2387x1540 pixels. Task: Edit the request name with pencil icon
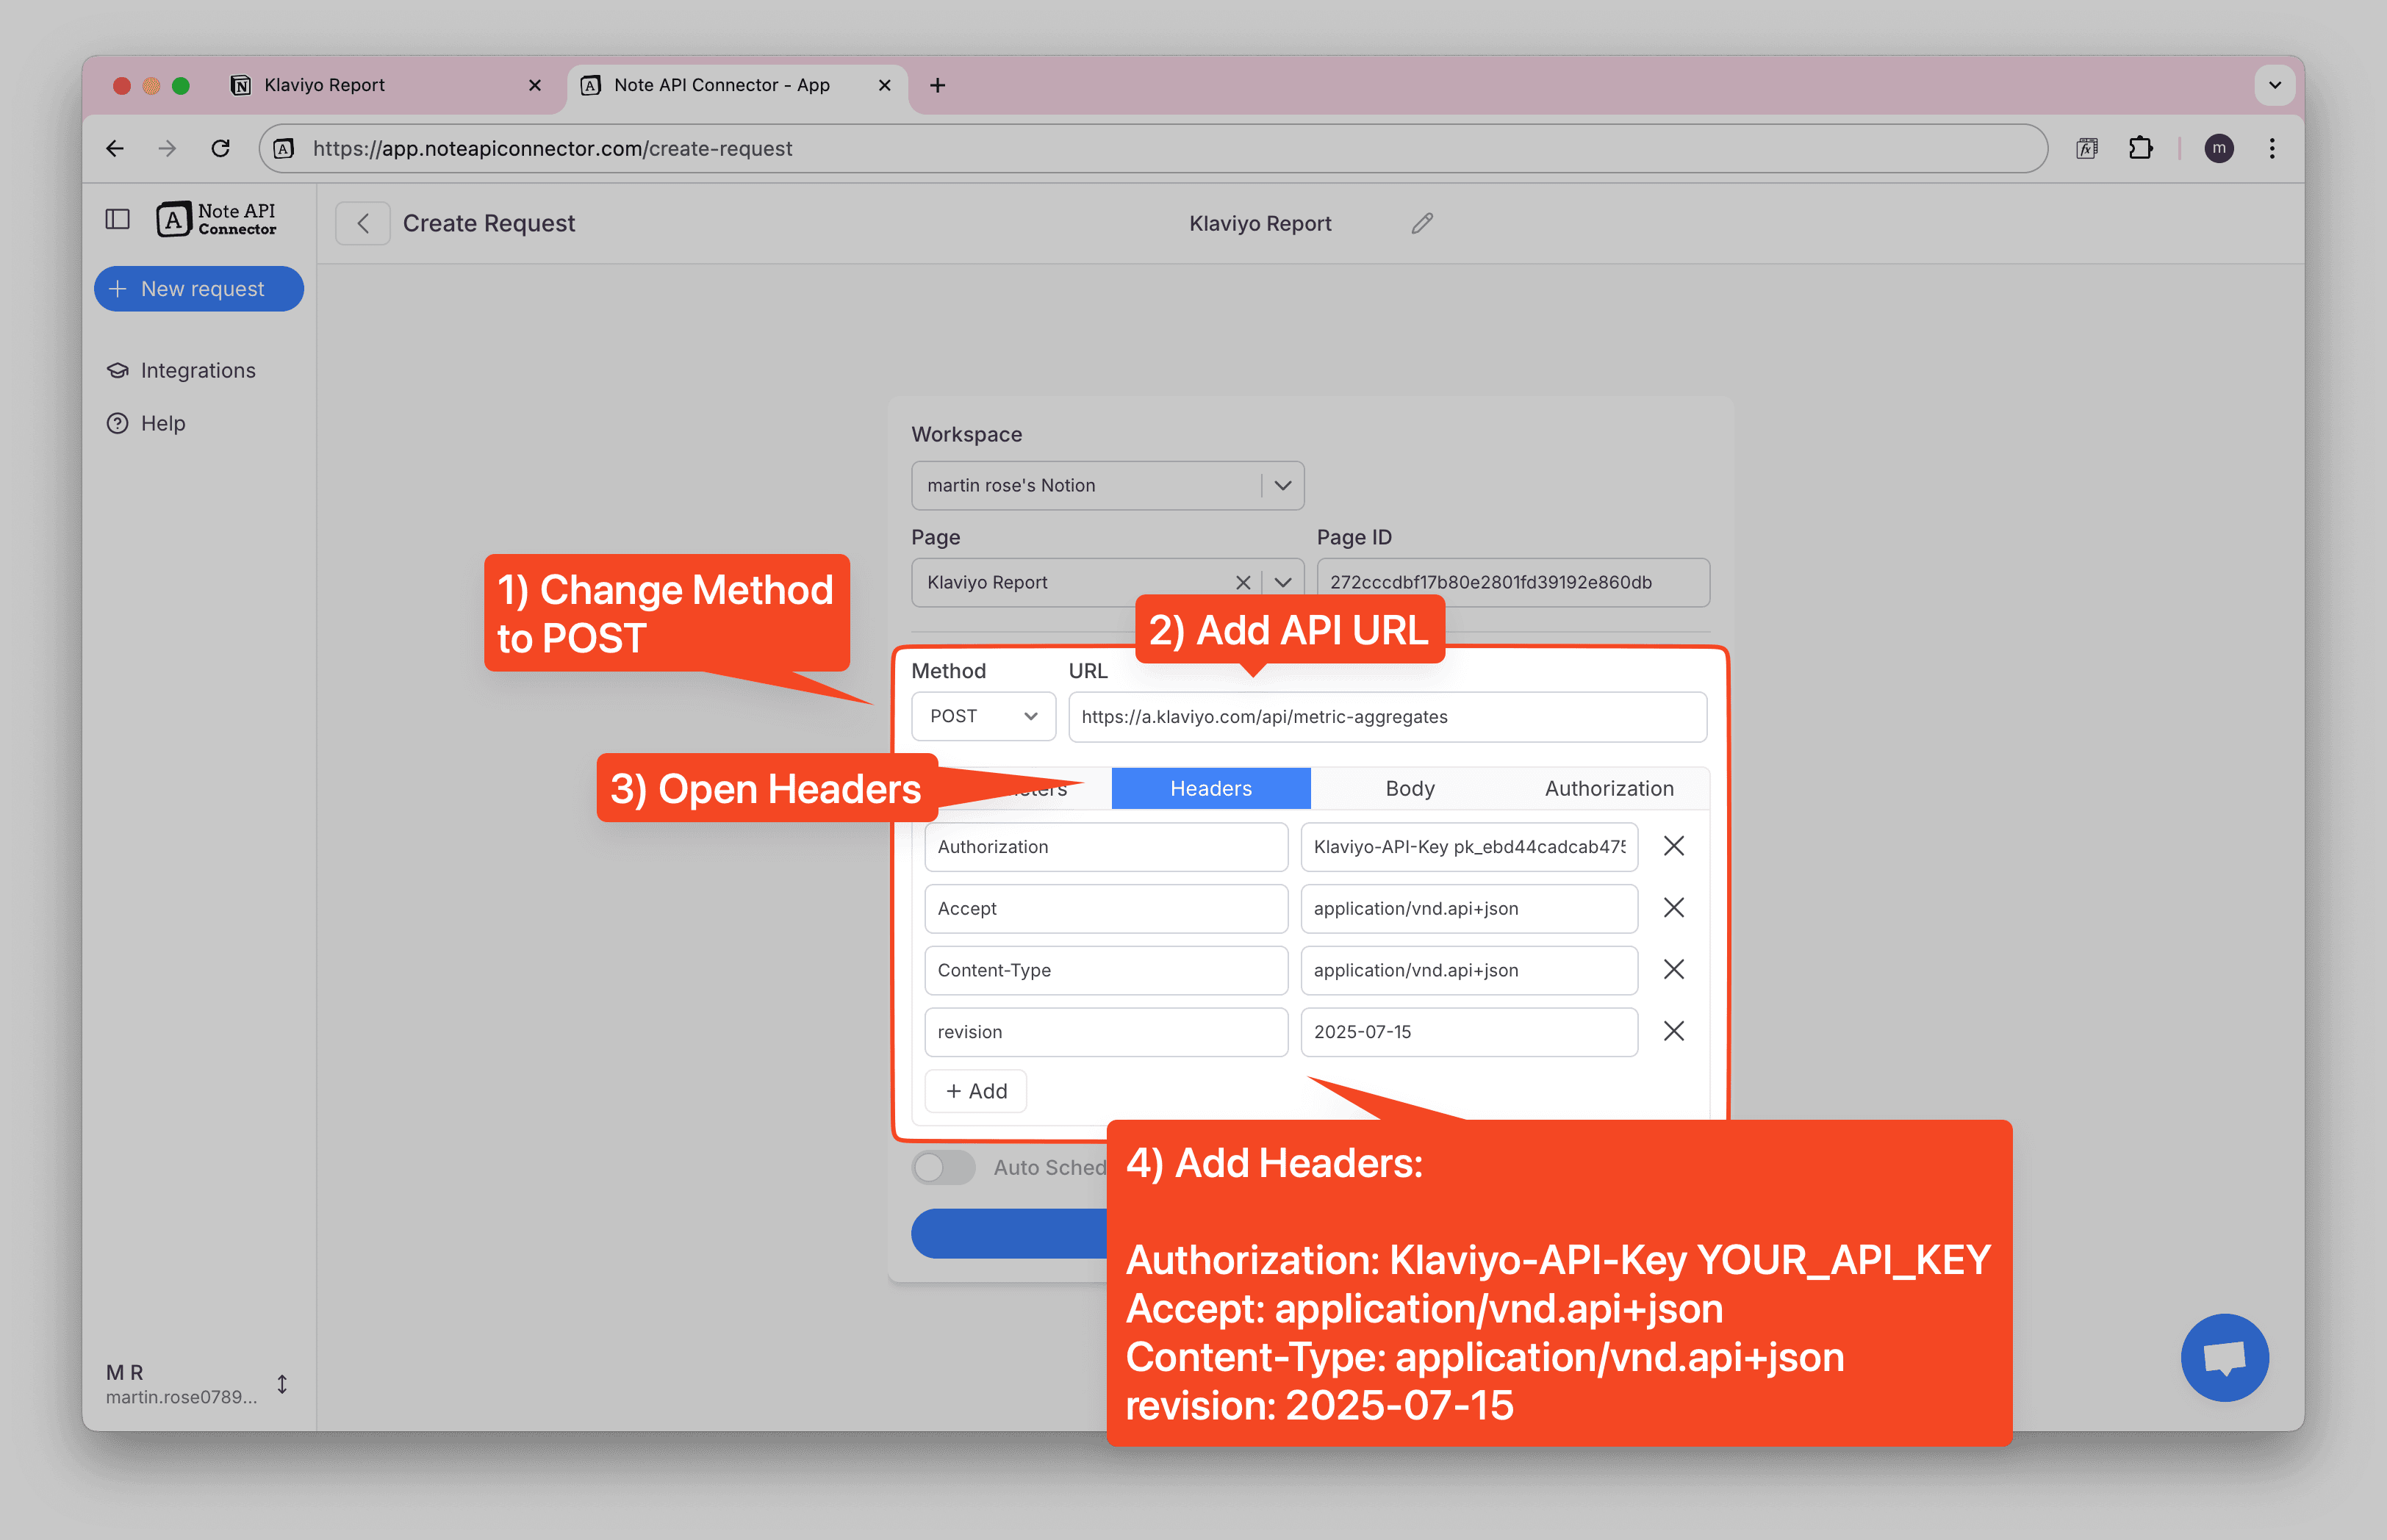point(1422,223)
